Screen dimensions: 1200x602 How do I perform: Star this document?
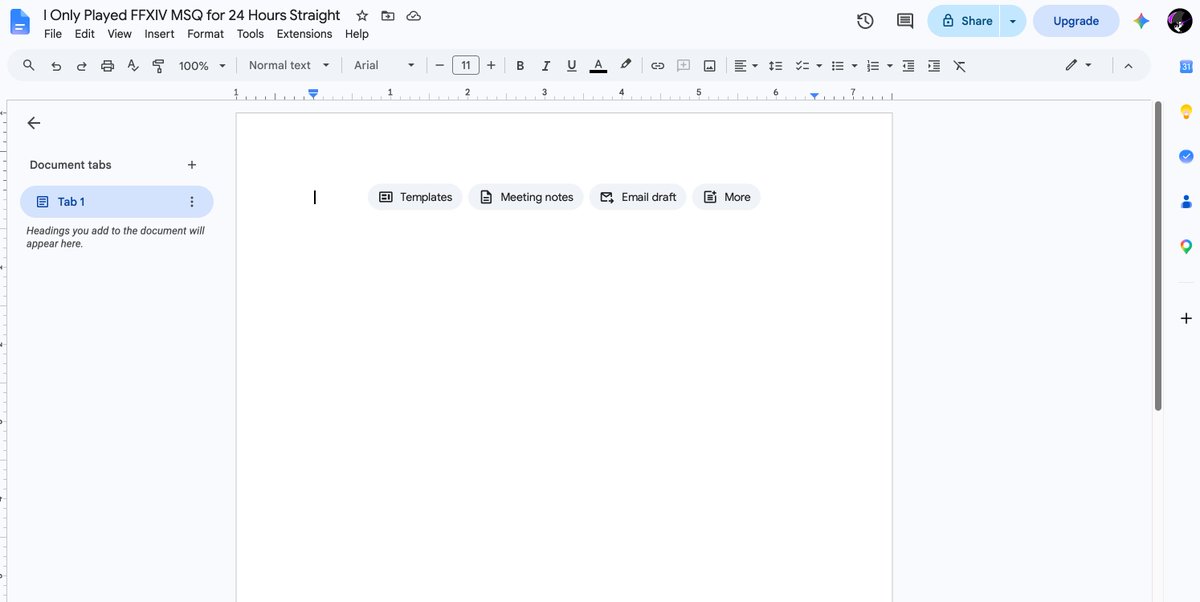(x=362, y=16)
